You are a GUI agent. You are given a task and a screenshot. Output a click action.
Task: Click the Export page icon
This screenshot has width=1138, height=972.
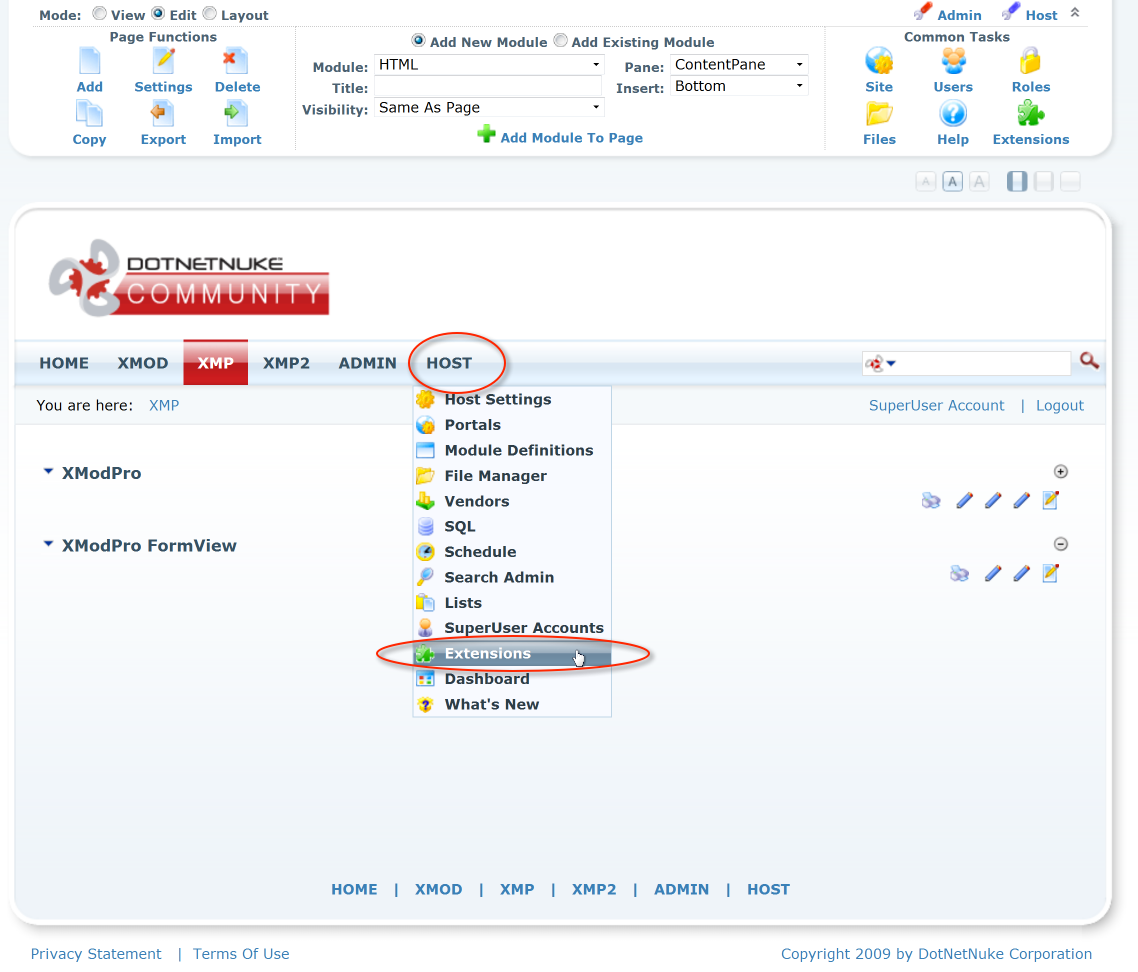coord(163,114)
